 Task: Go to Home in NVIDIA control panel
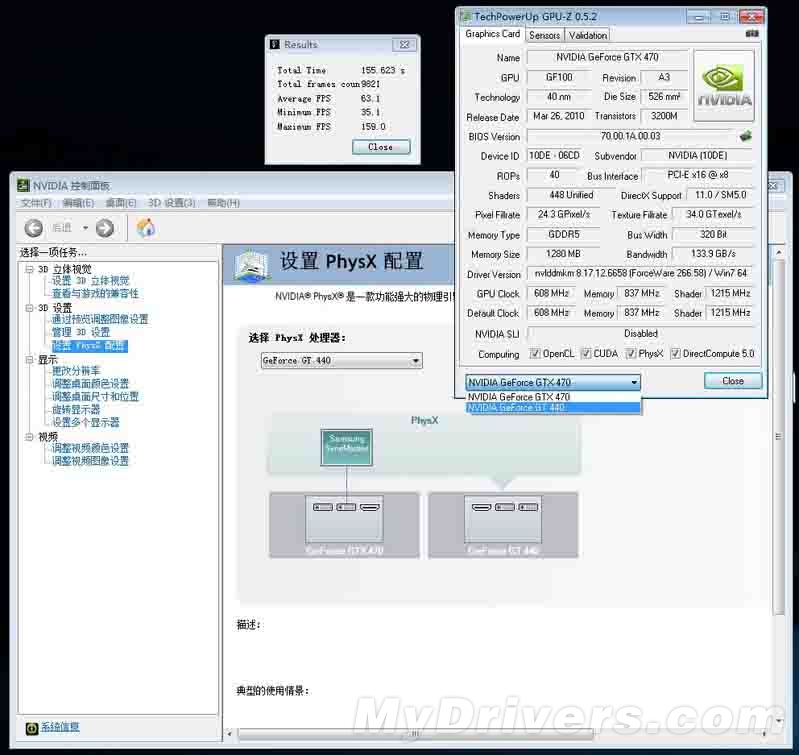pos(146,227)
